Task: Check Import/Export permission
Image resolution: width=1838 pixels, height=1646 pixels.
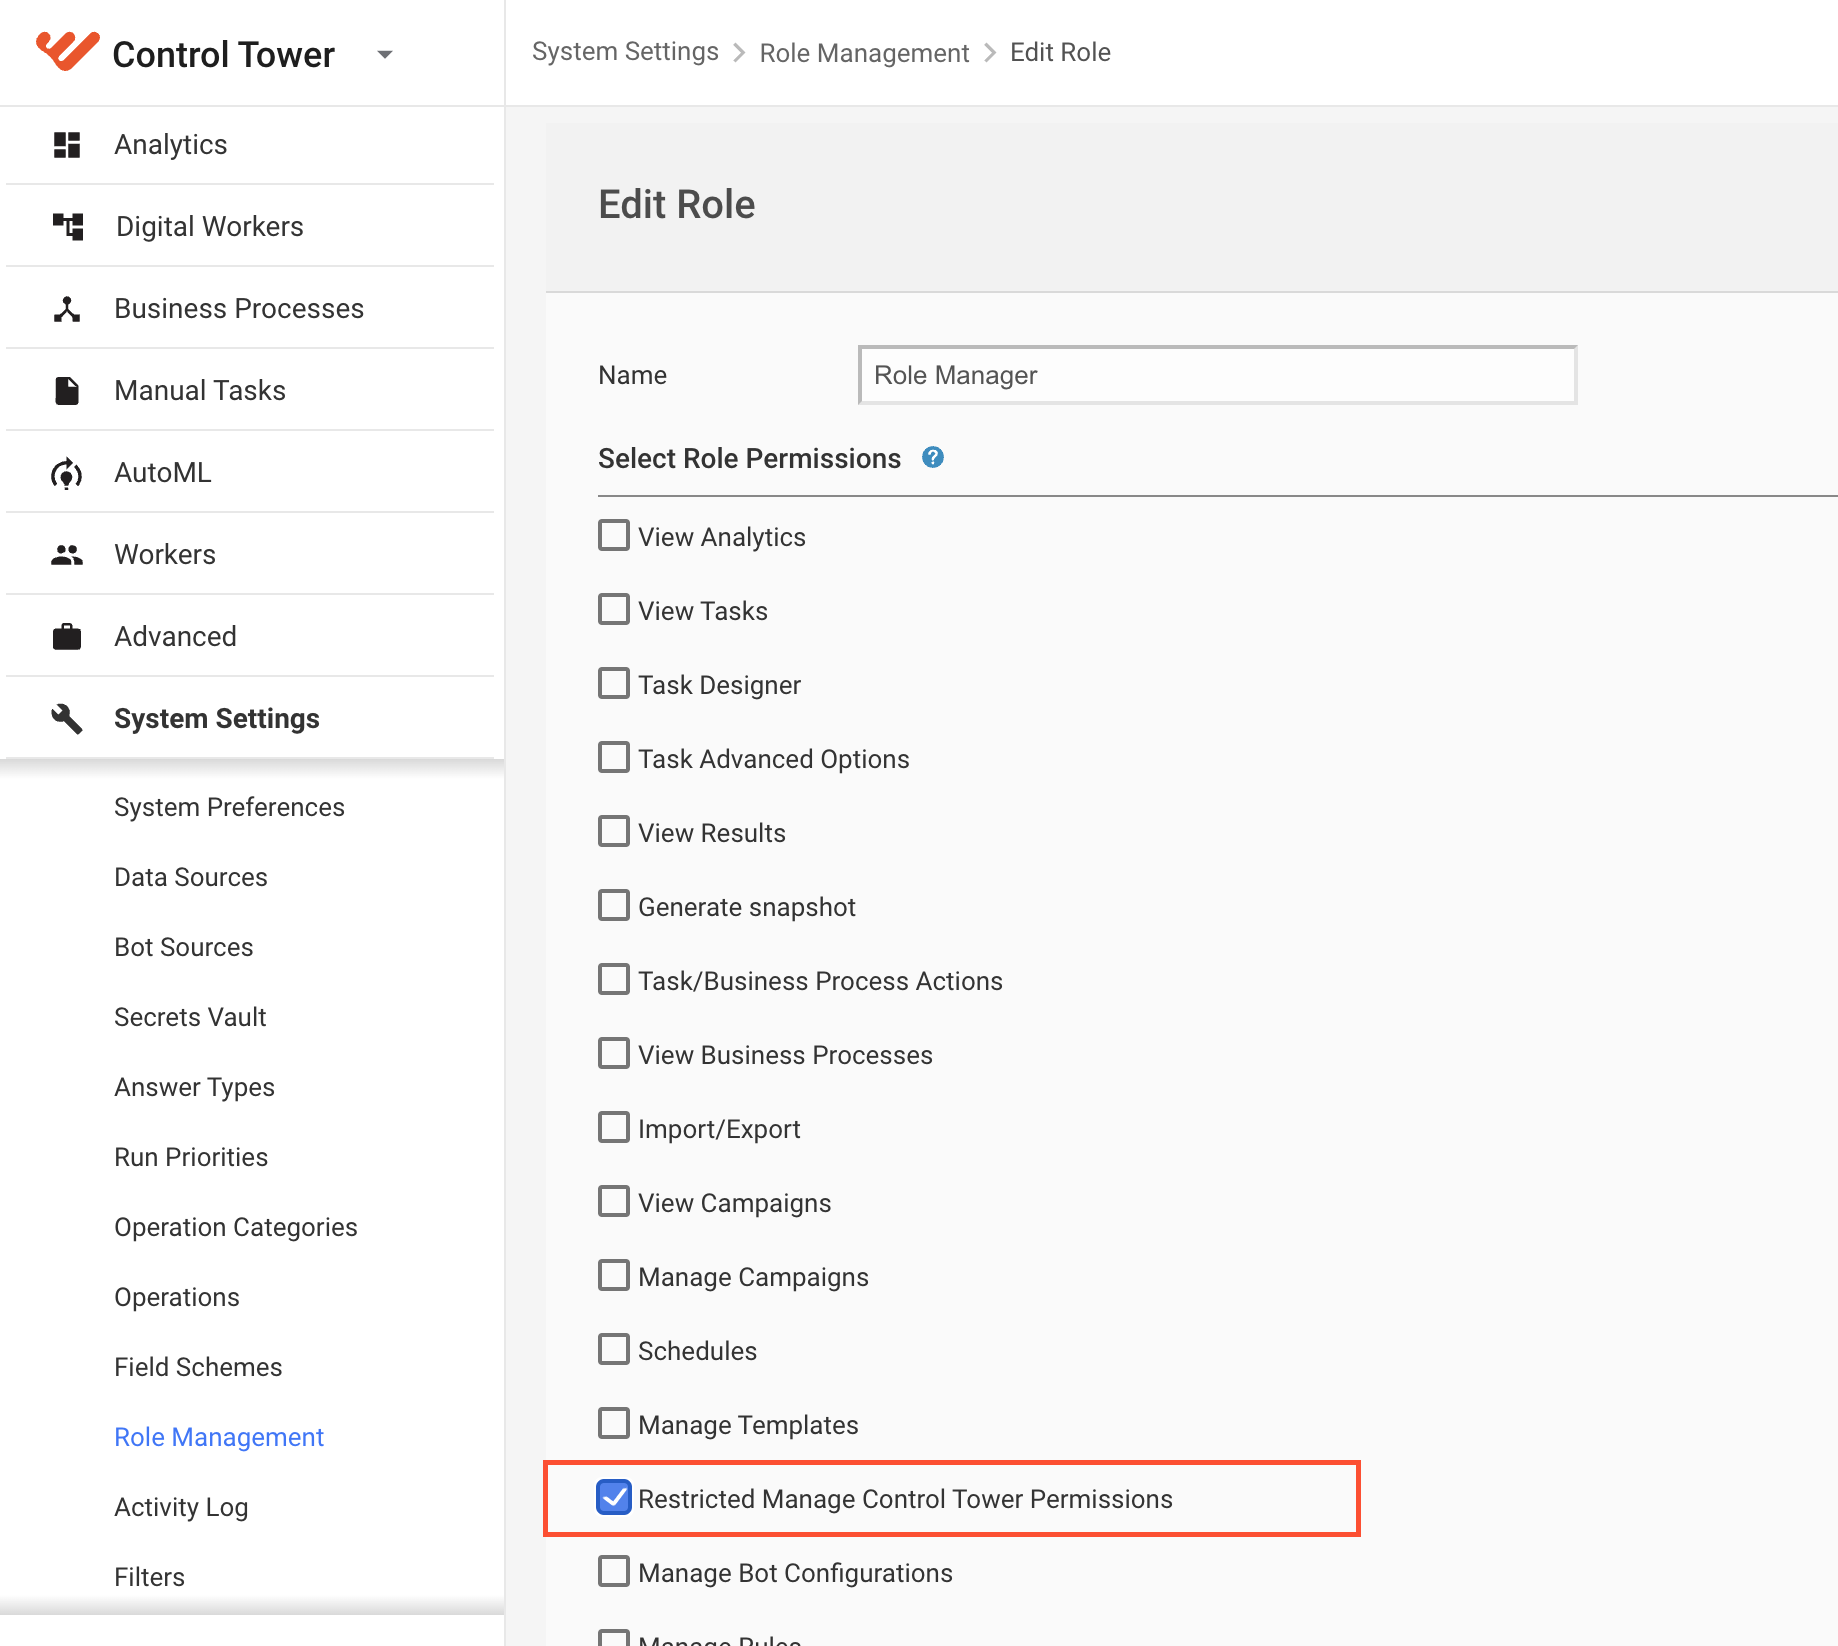Action: [614, 1127]
